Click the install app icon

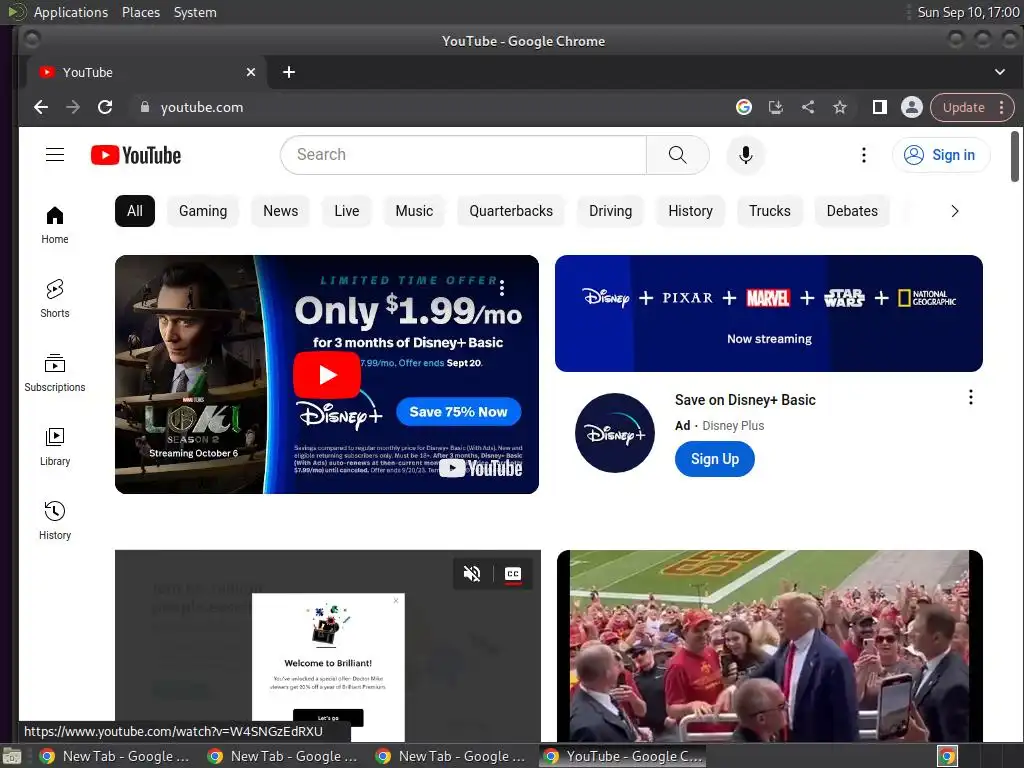tap(775, 107)
